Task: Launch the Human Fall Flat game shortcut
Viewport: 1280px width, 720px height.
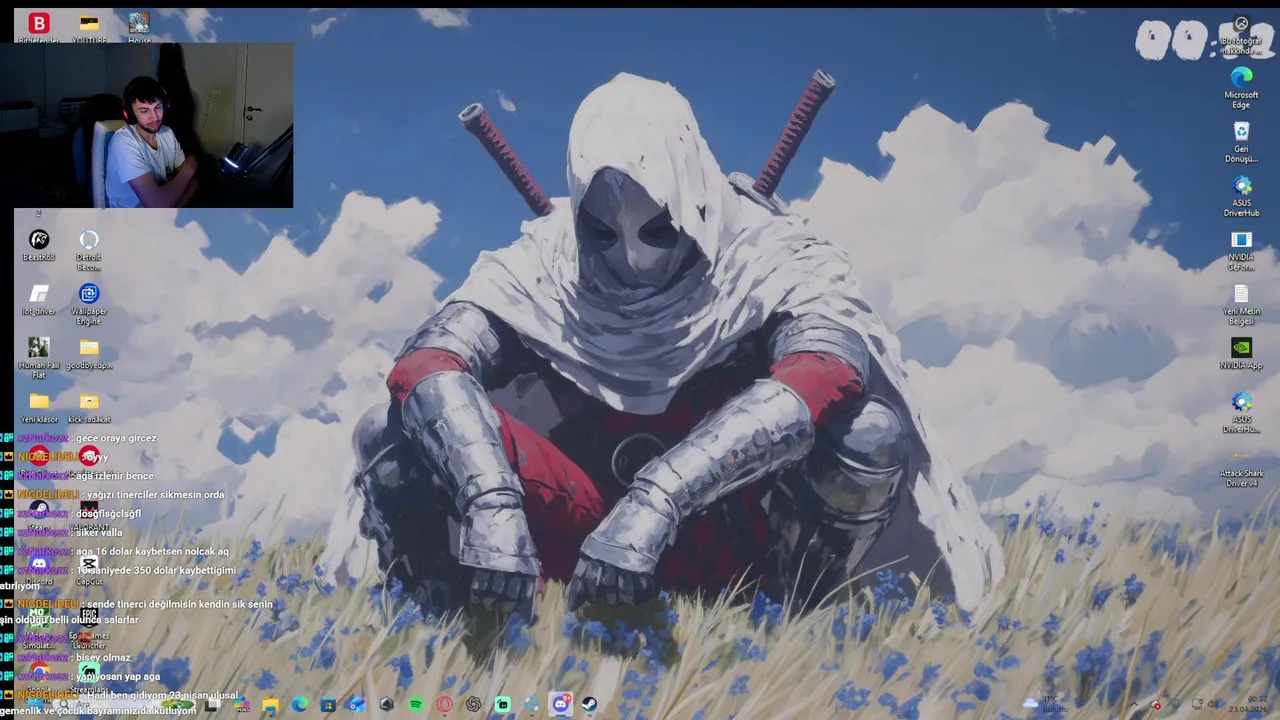Action: 39,358
